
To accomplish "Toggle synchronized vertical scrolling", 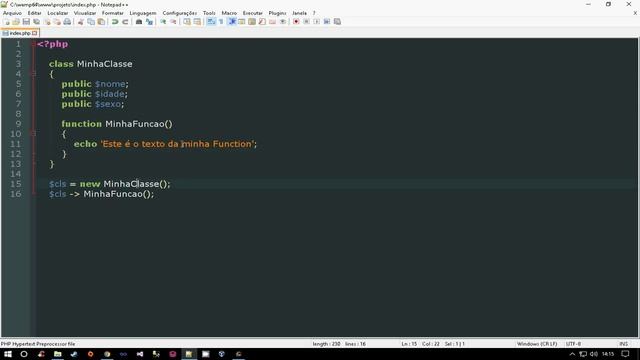I will (187, 22).
